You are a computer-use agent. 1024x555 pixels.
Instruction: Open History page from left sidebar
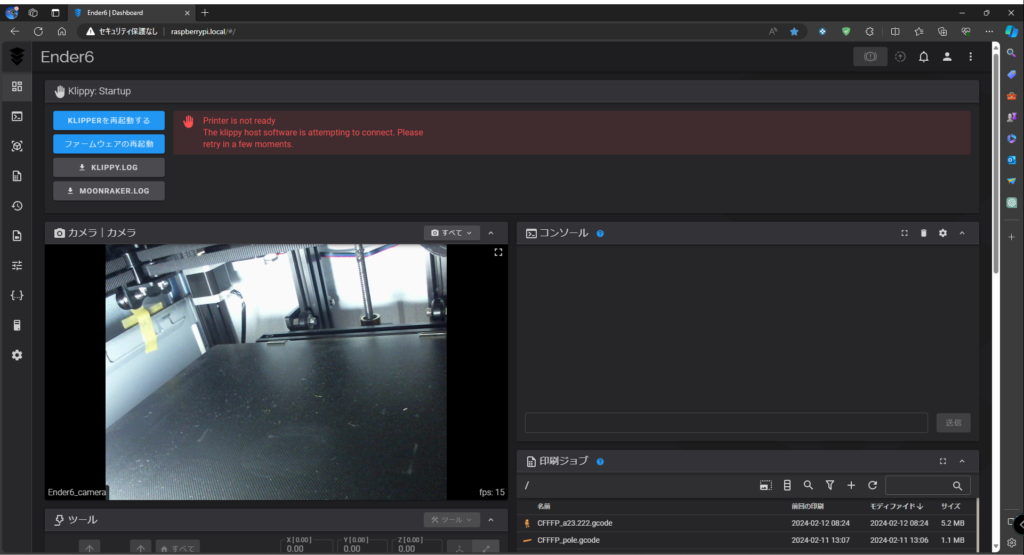[x=17, y=206]
